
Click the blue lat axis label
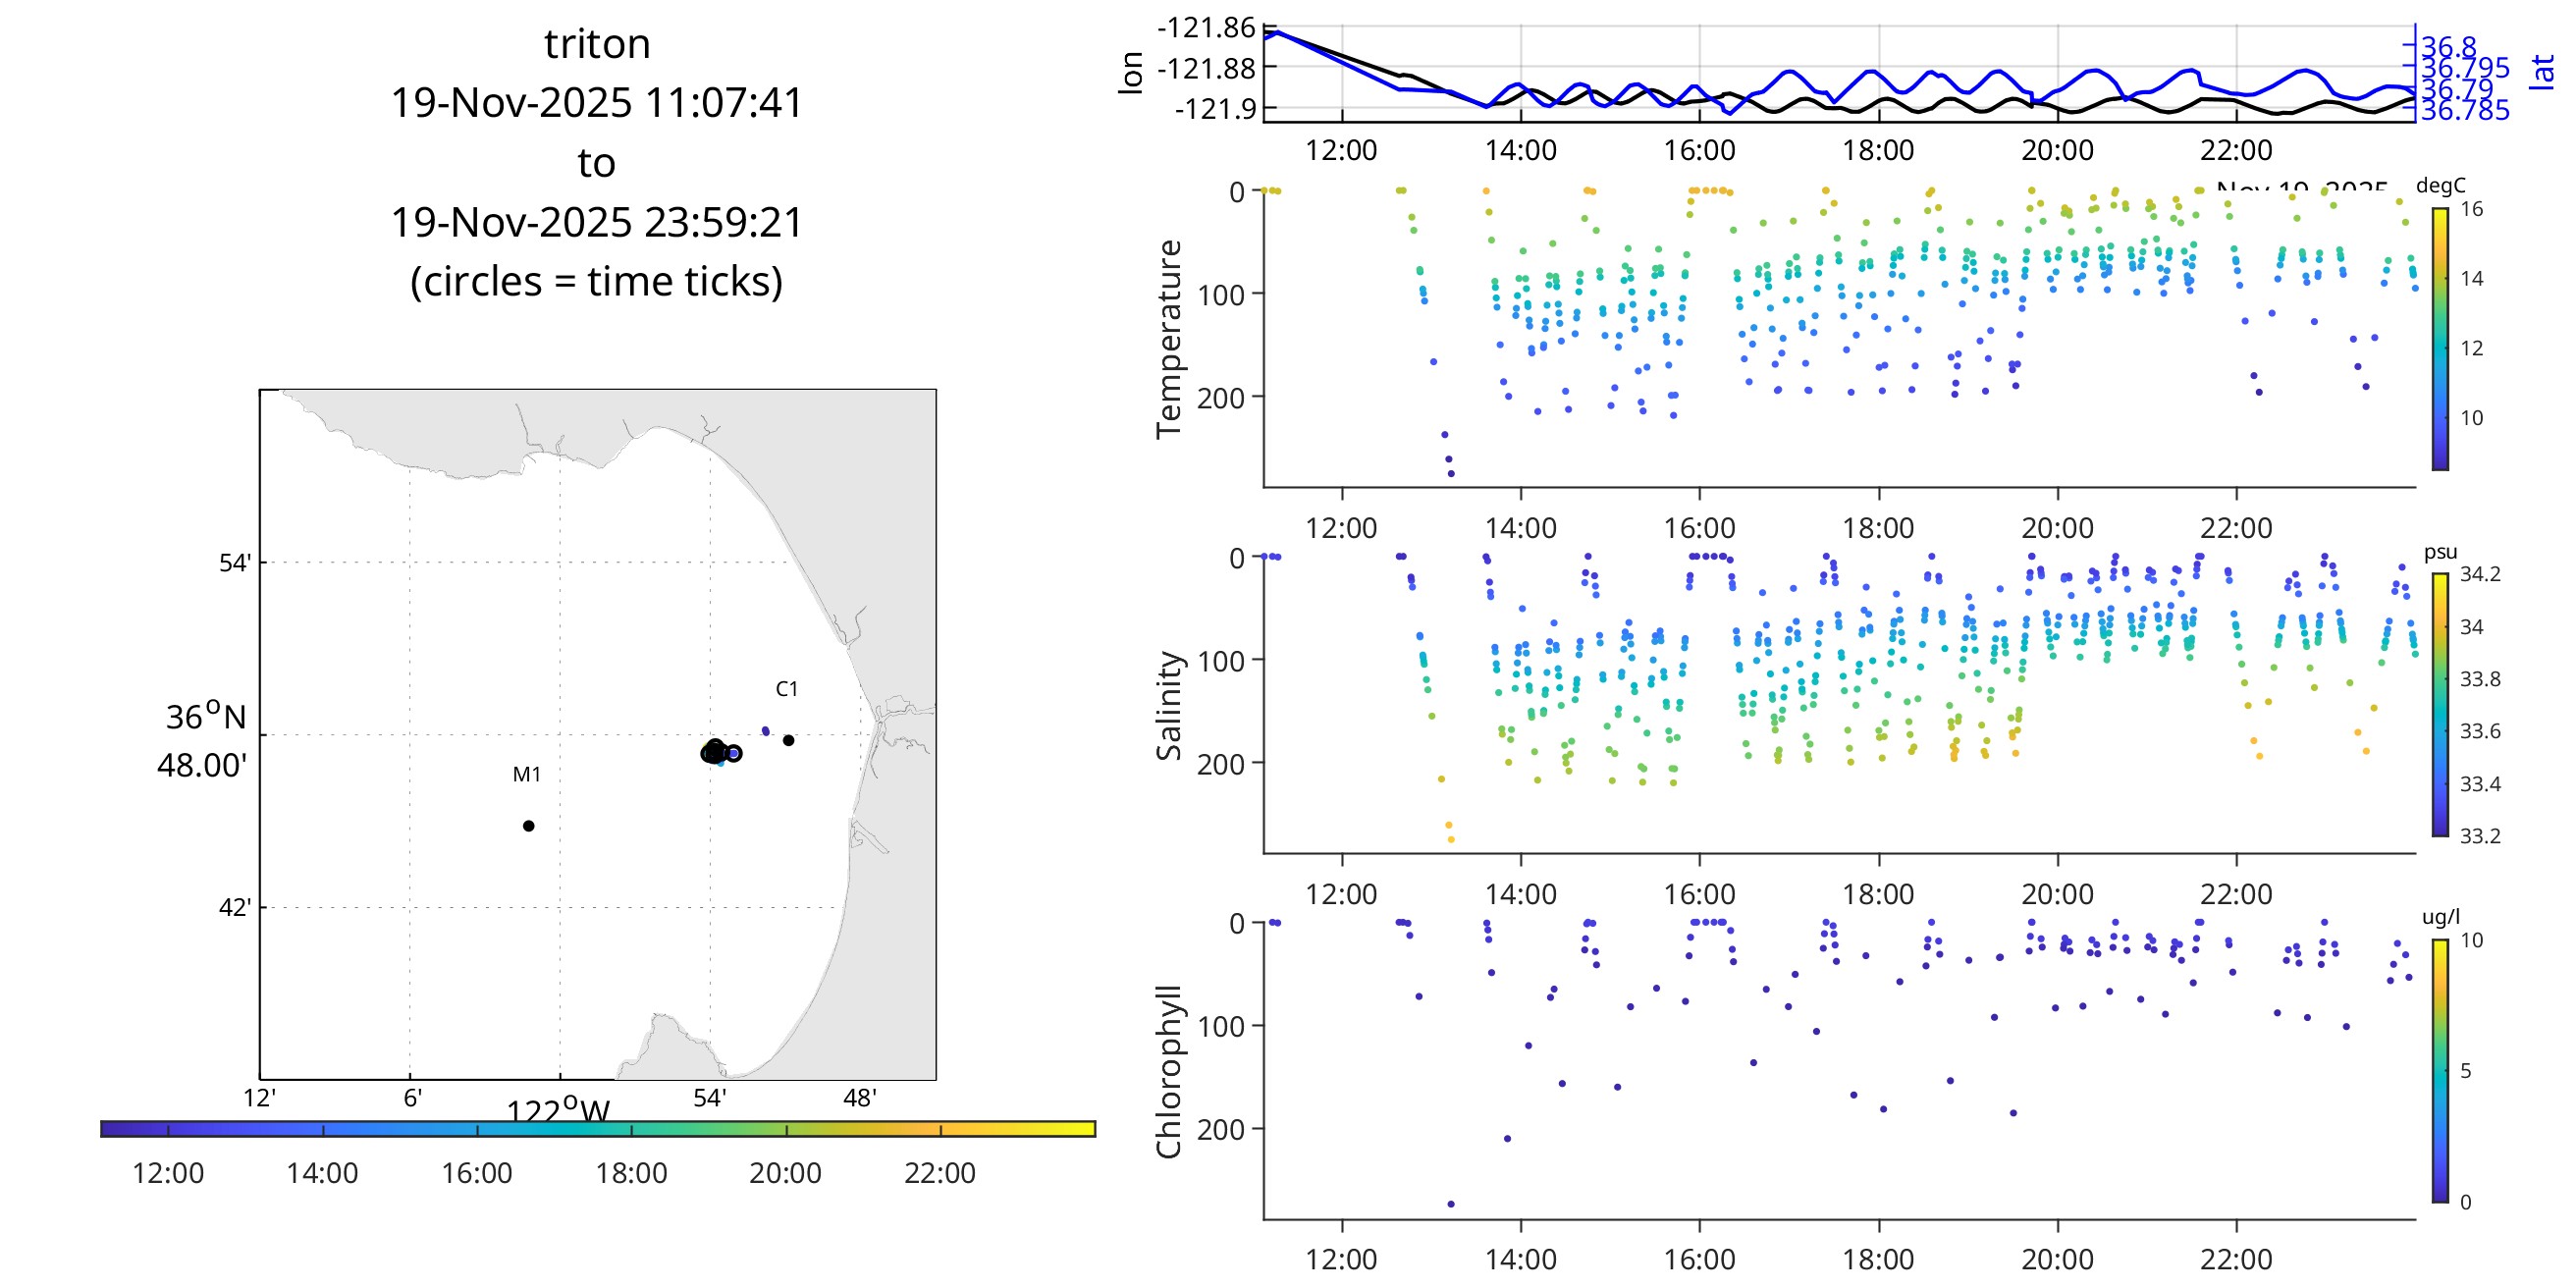point(2542,72)
